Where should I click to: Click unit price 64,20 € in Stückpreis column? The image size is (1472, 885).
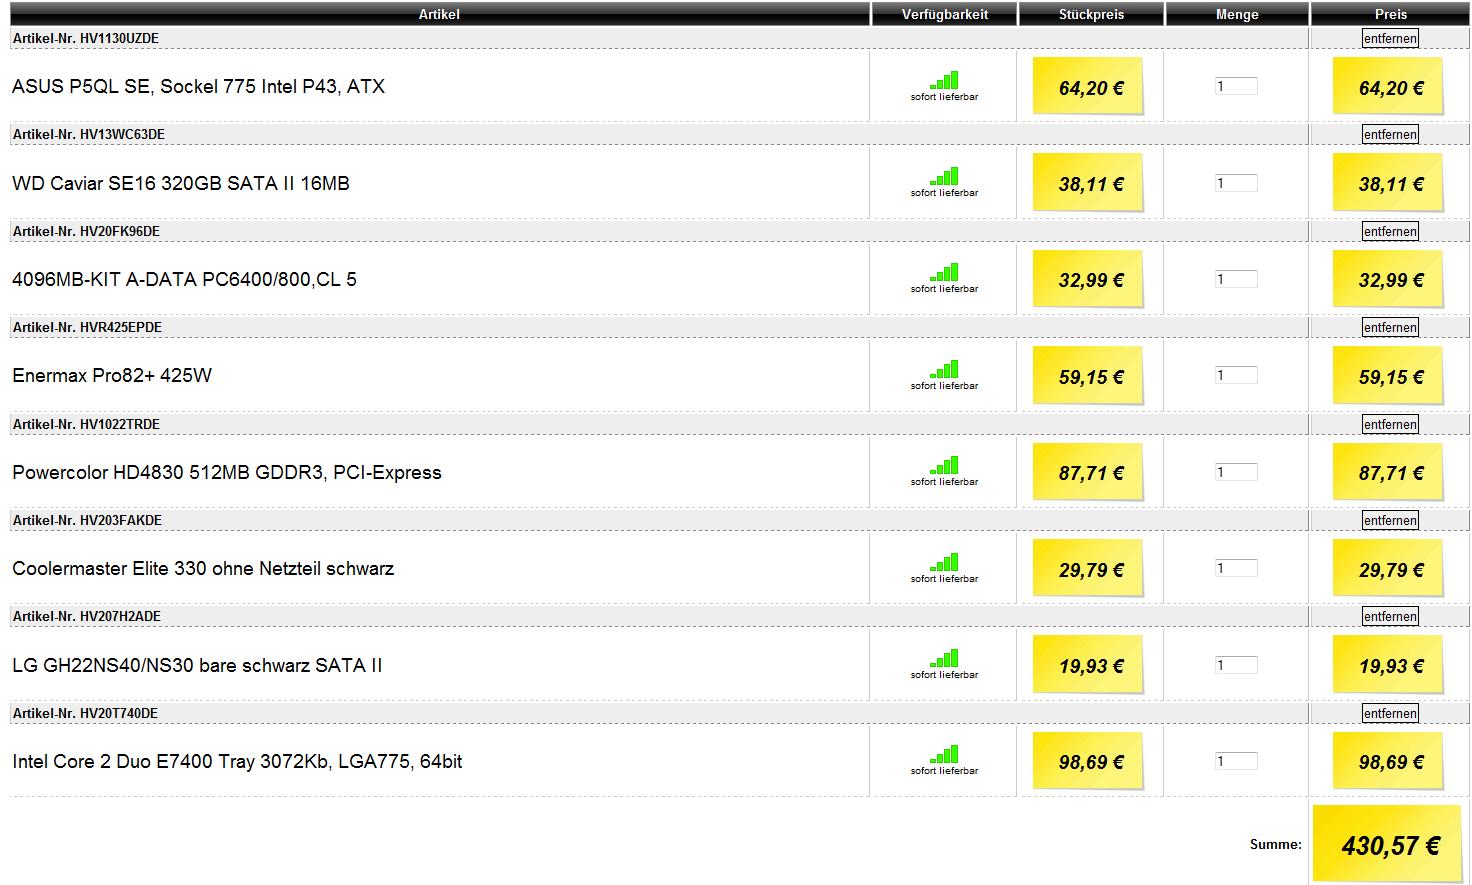1088,87
